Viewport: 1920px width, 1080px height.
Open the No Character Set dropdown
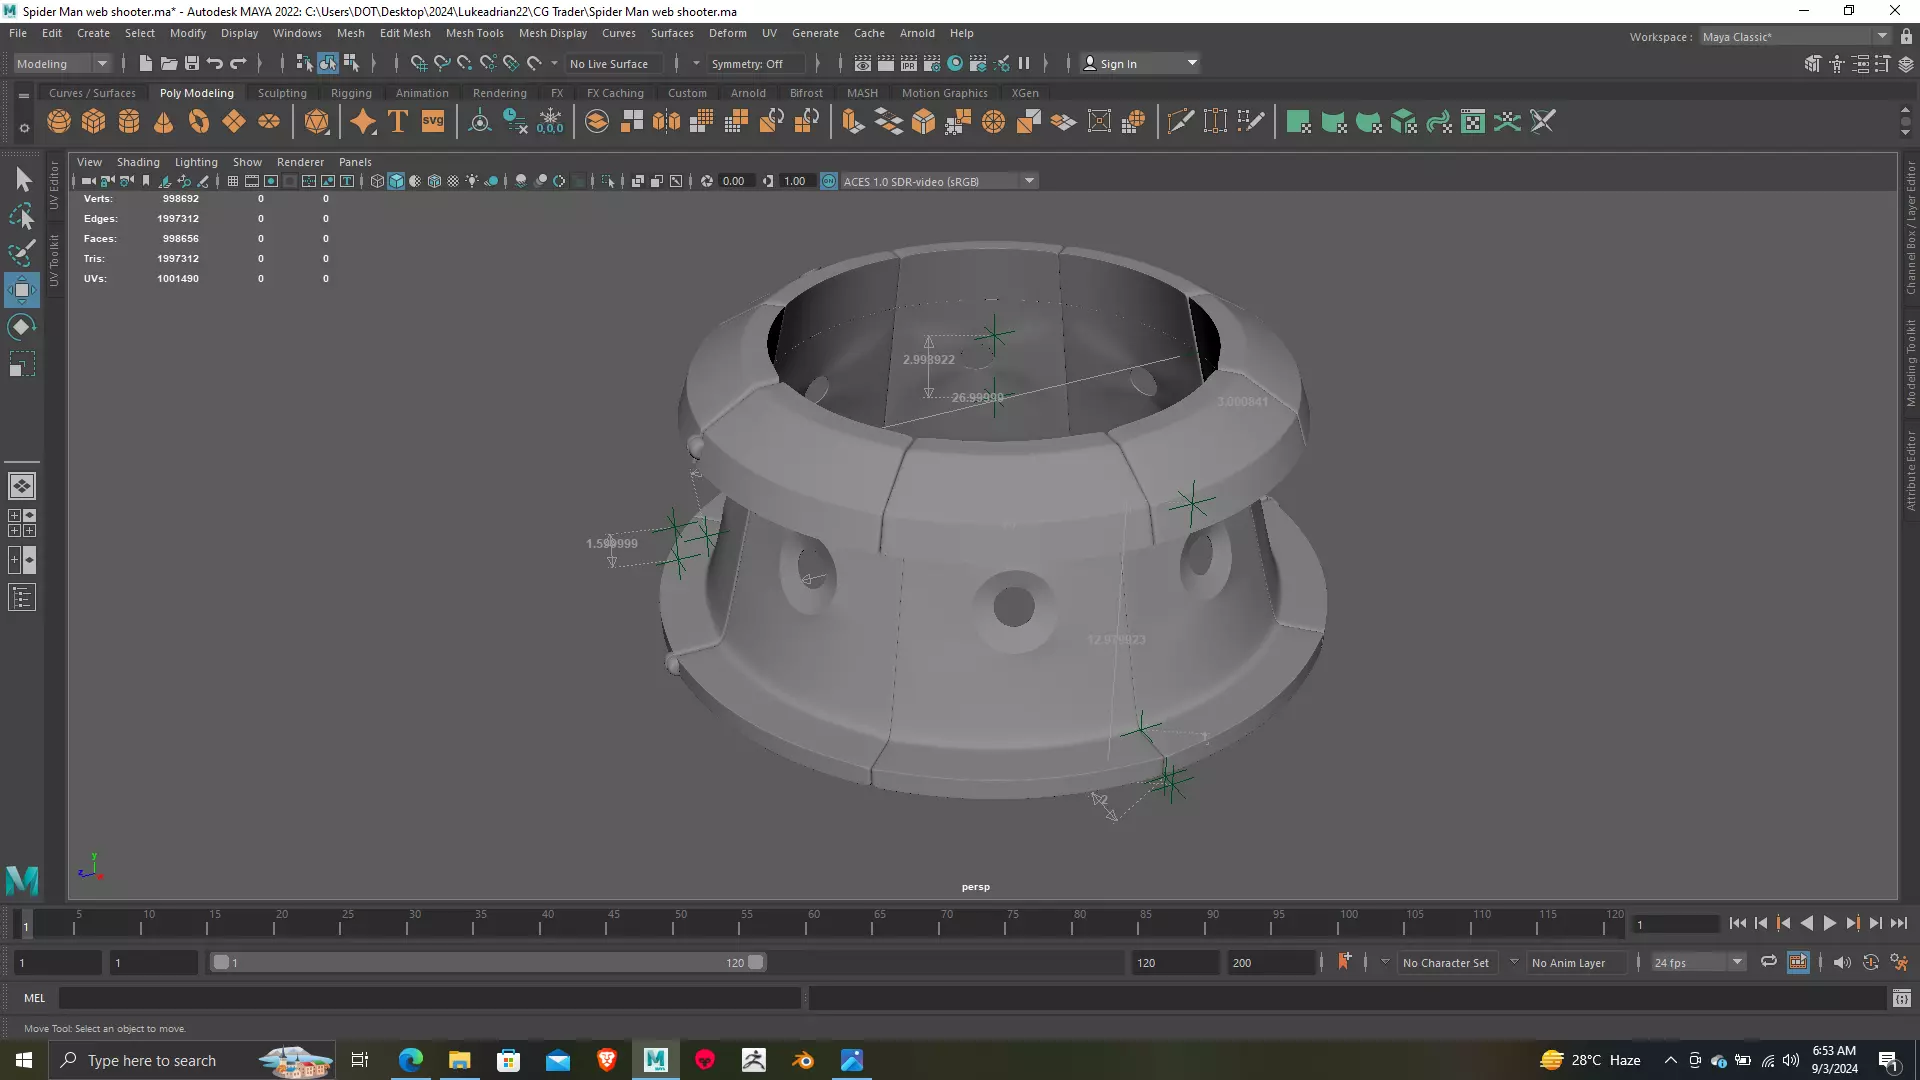click(x=1447, y=962)
